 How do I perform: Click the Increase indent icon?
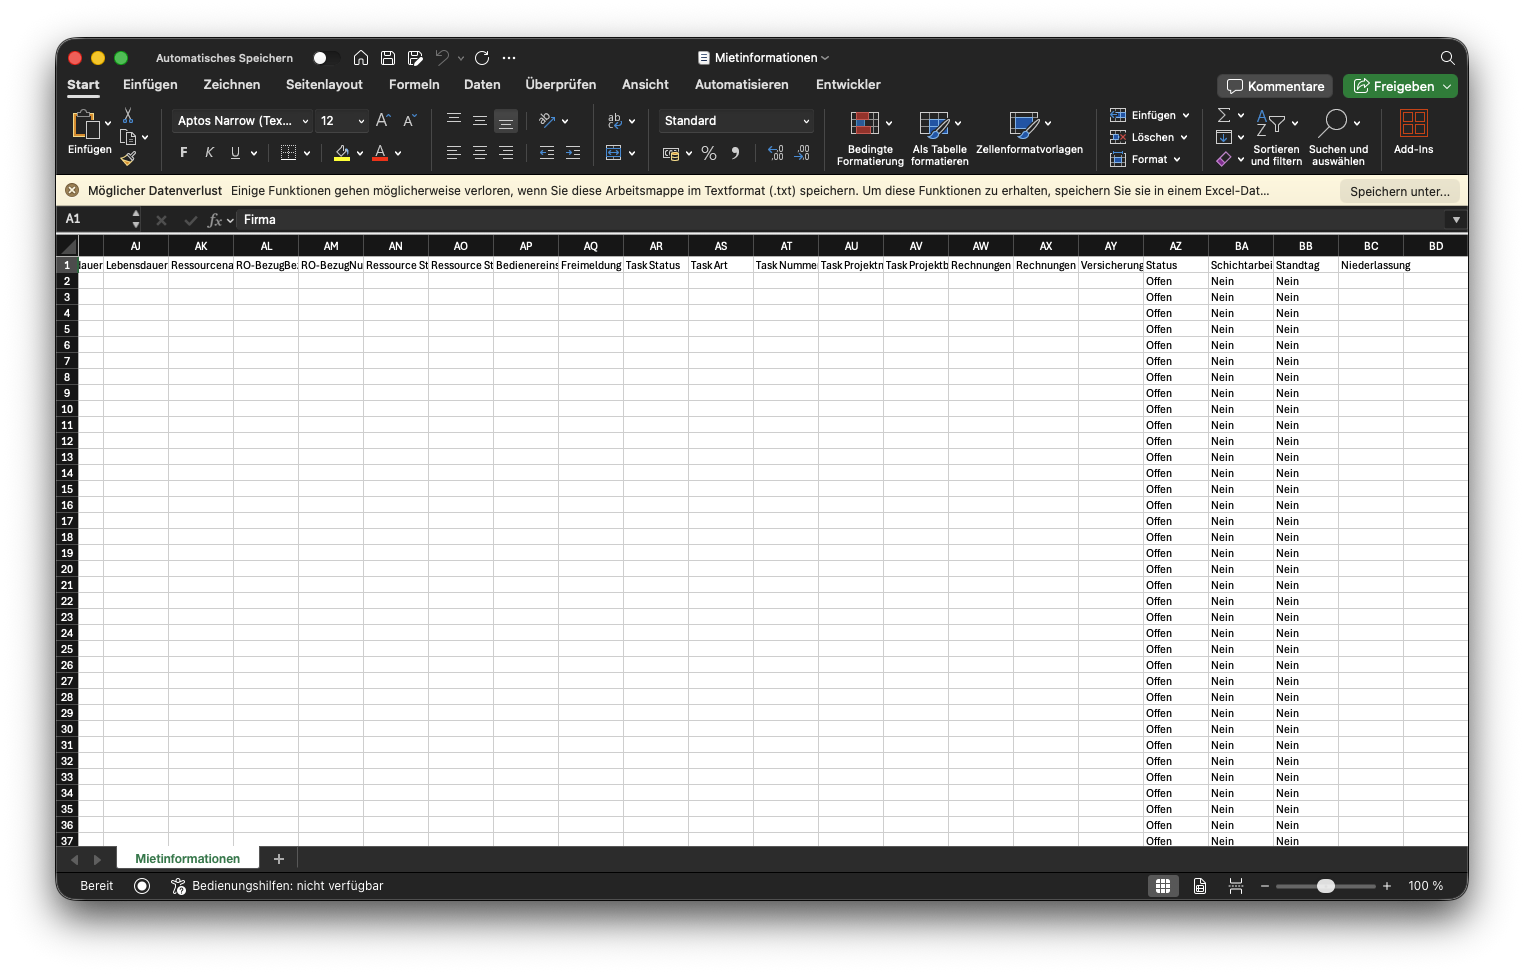pyautogui.click(x=573, y=153)
